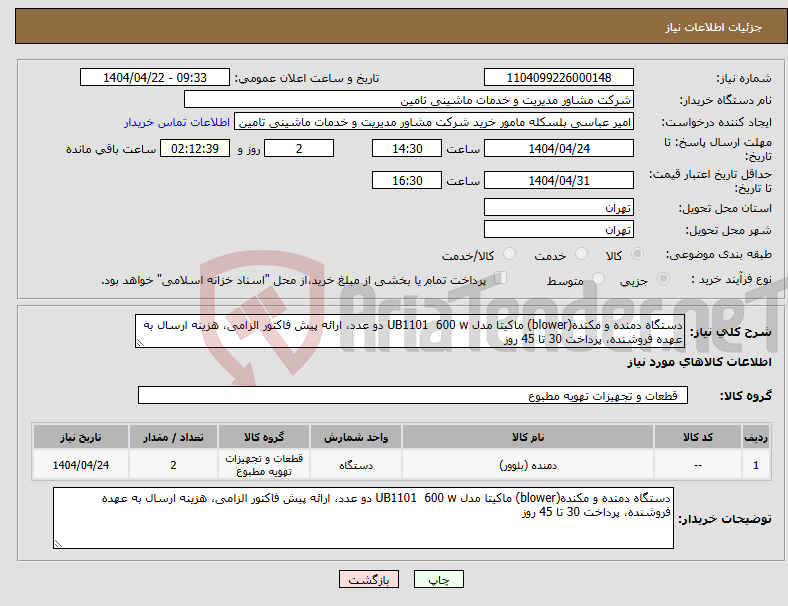Image resolution: width=788 pixels, height=606 pixels.
Task: Click need date cell 1404/04/24 in table
Action: point(81,465)
